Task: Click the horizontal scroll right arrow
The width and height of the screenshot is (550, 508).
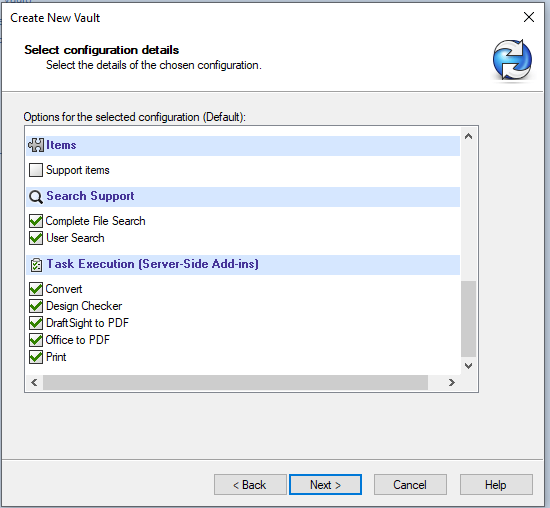Action: click(x=452, y=382)
